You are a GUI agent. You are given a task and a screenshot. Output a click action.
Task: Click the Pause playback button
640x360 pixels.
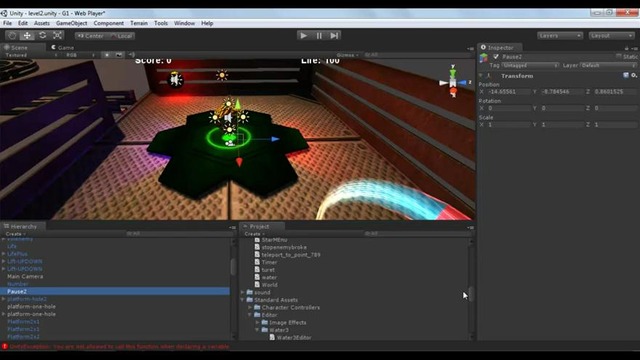pyautogui.click(x=319, y=36)
